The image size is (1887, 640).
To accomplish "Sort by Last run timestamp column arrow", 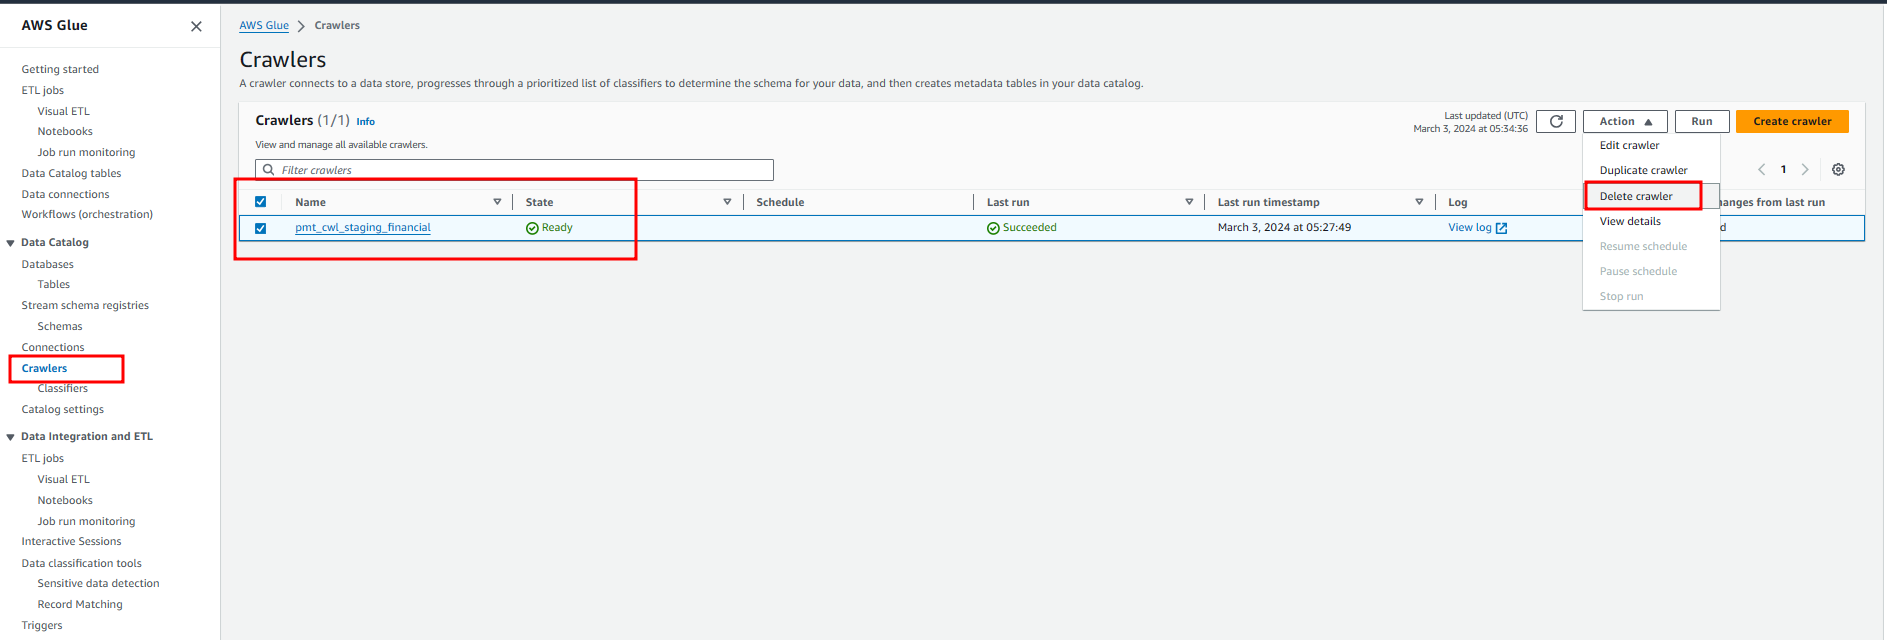I will click(x=1419, y=202).
